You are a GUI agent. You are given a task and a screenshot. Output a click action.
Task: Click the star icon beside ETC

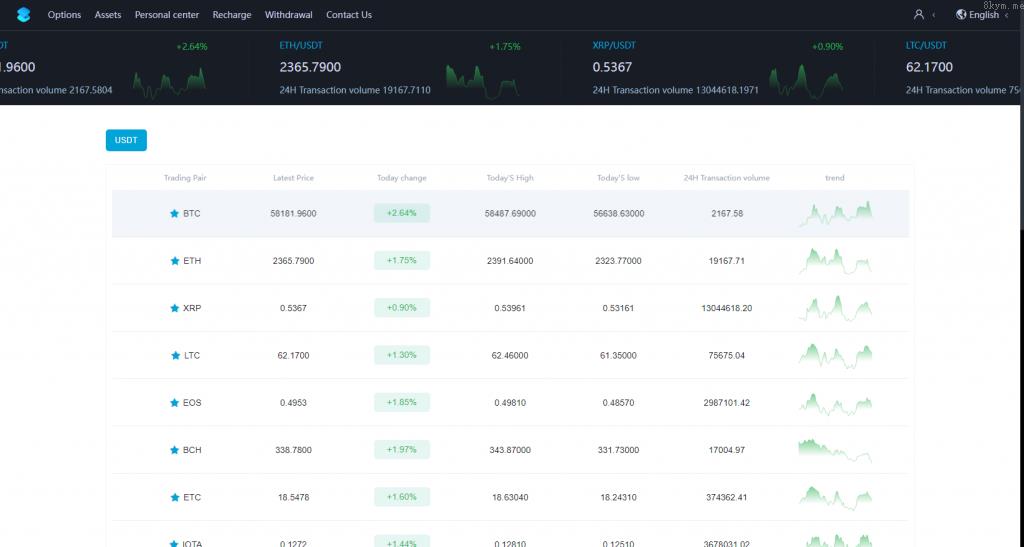(x=174, y=497)
